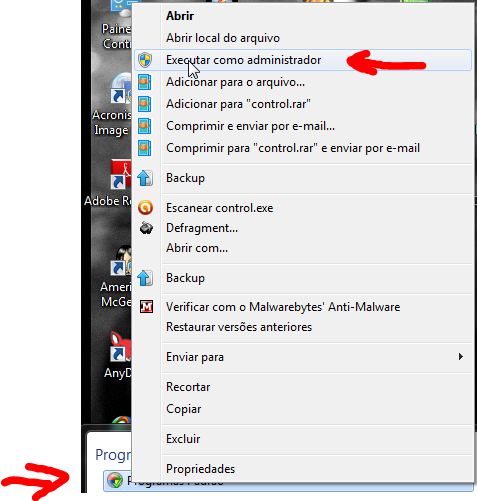Expand the Enviar para submenu arrow
The height and width of the screenshot is (501, 477).
[x=460, y=357]
